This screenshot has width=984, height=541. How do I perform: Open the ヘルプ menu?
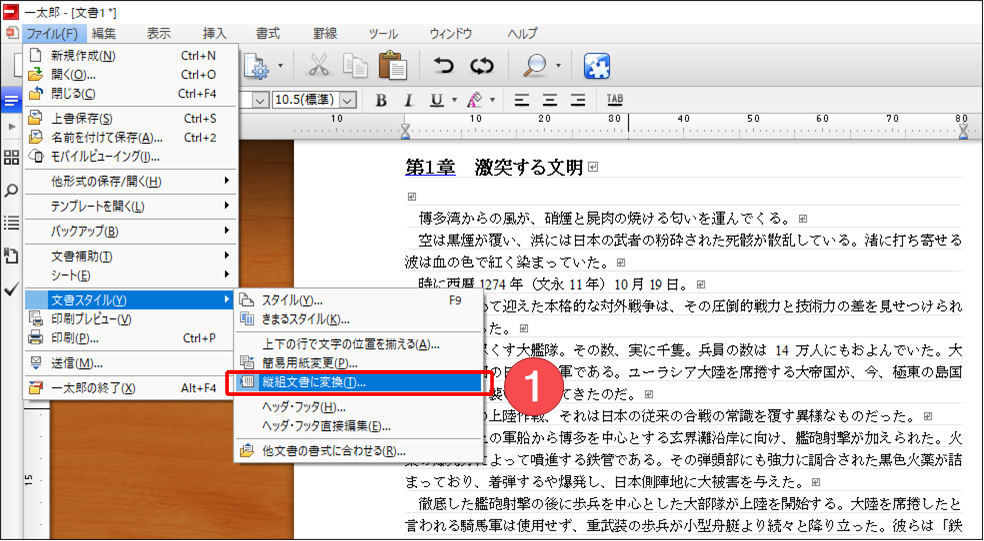pos(522,33)
